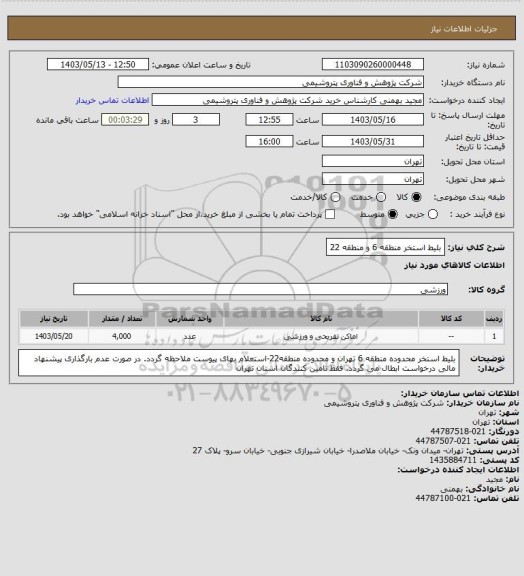Viewport: 524px width, 576px height.
Task: Click the remaining days field showing 3
Action: (196, 120)
